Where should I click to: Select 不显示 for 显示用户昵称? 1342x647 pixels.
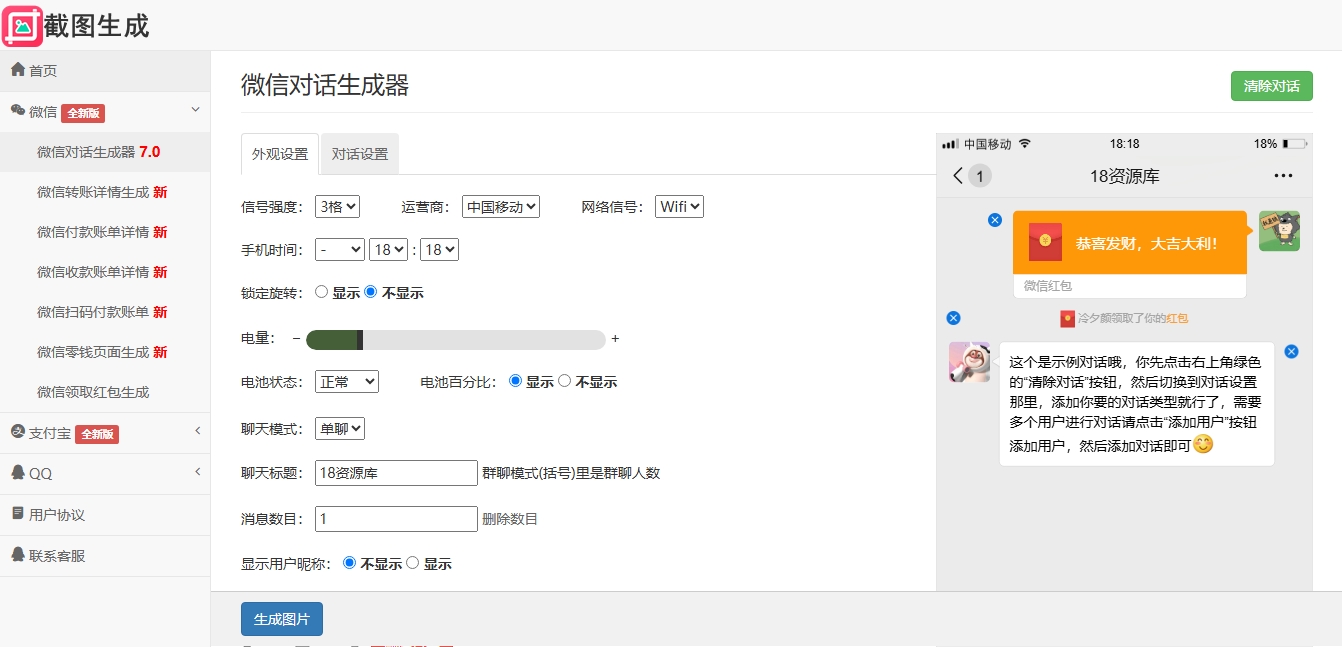[350, 563]
